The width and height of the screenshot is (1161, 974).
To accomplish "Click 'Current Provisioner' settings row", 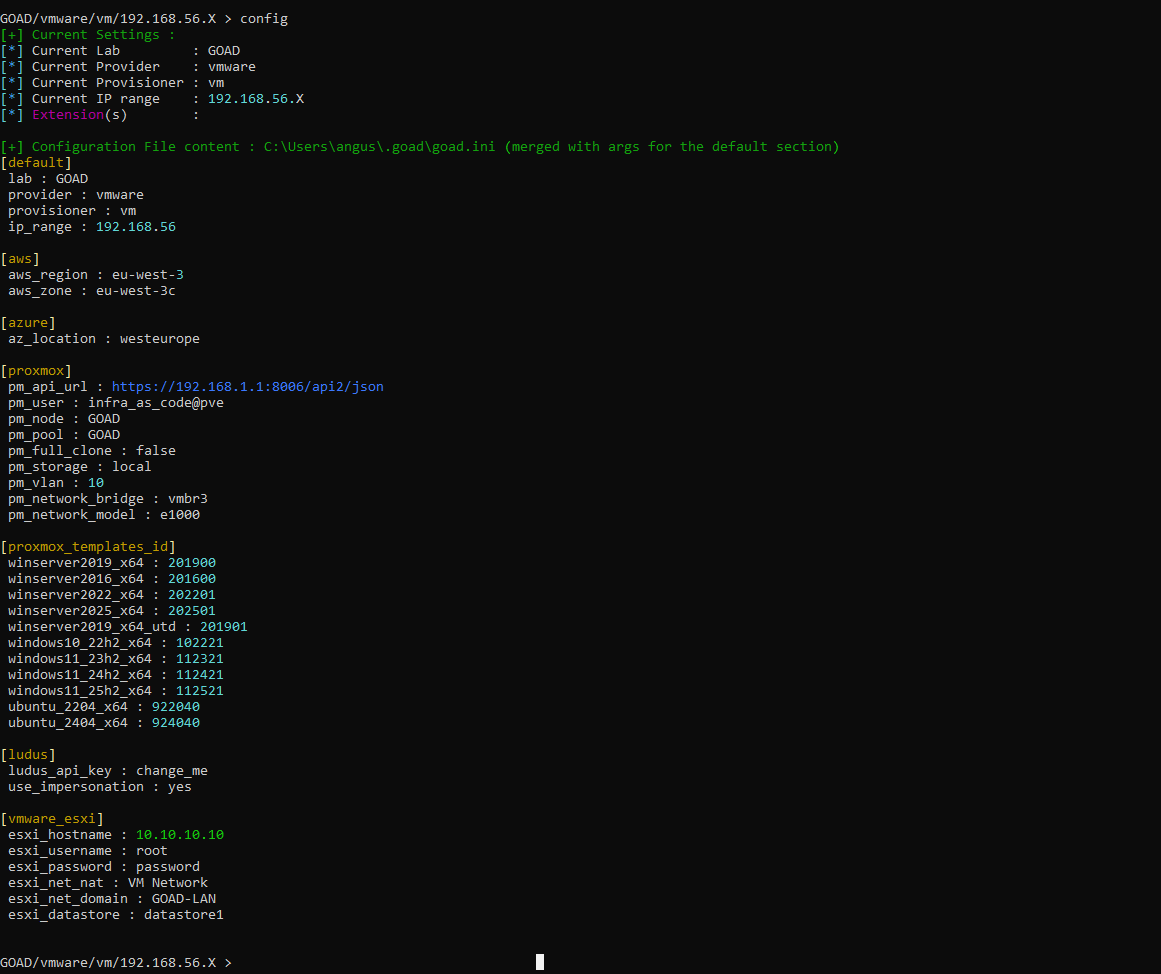I will (x=112, y=83).
